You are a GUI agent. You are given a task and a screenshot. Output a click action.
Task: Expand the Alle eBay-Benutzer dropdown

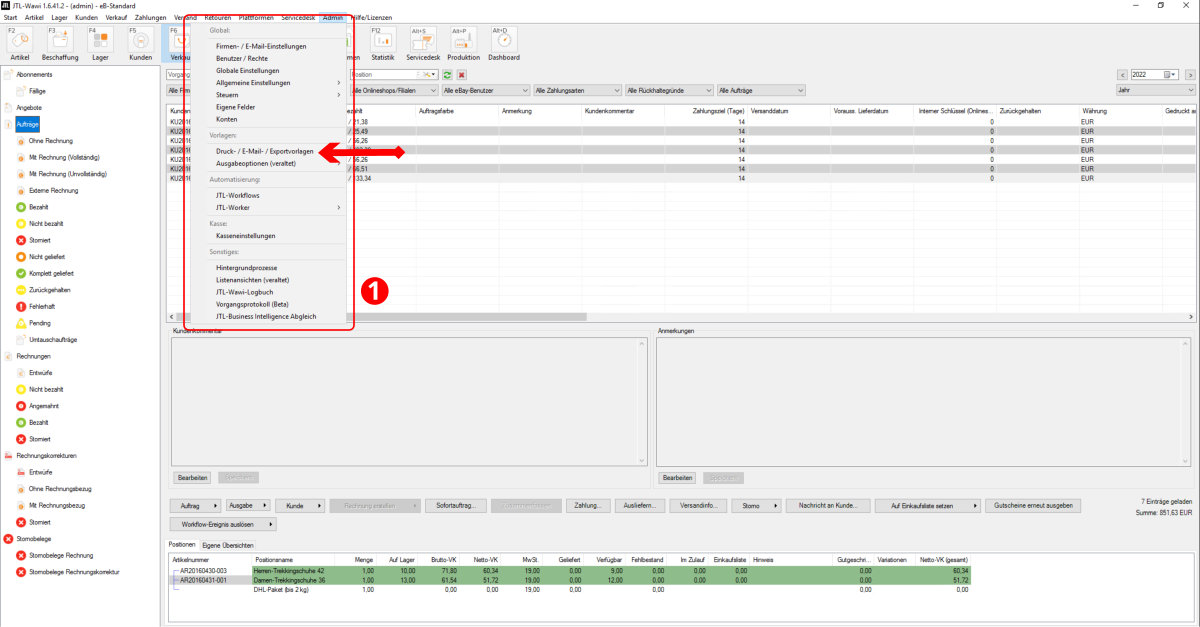click(484, 90)
